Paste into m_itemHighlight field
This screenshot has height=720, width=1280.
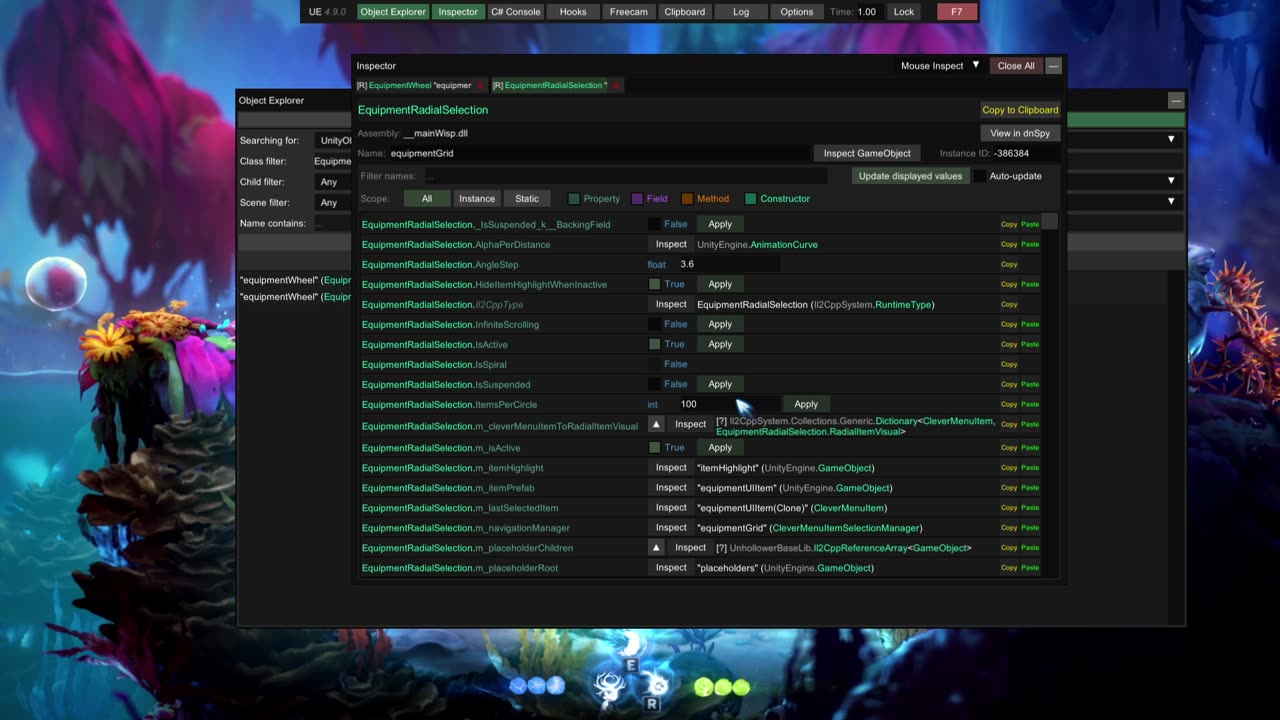click(1030, 468)
